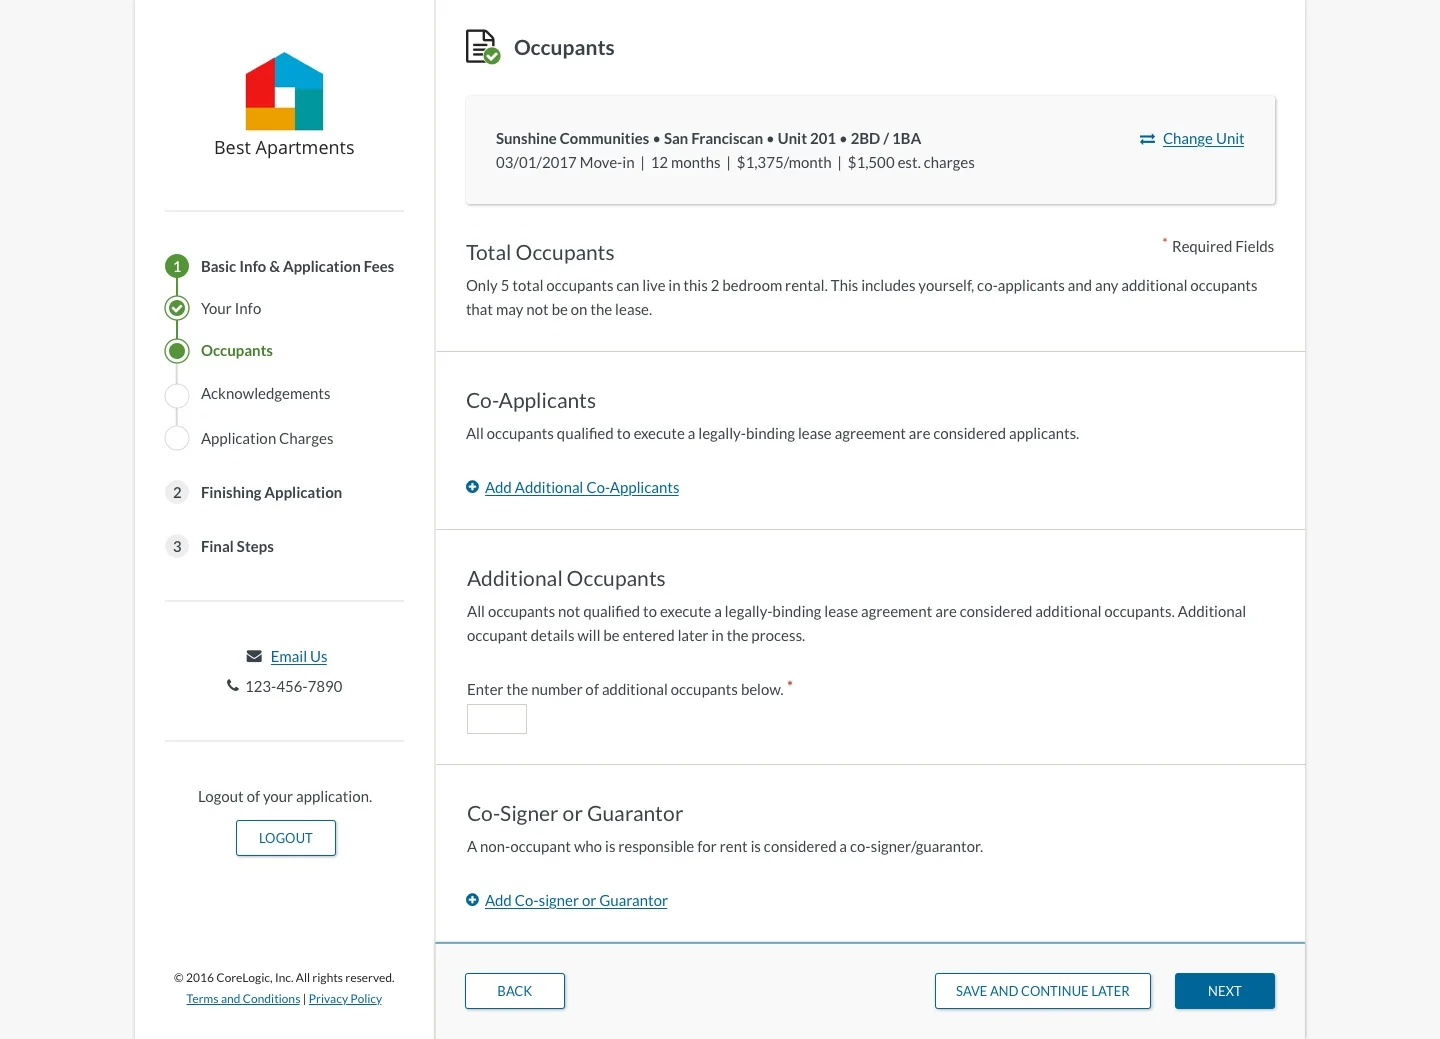Click the Best Apartments house logo

click(x=284, y=91)
